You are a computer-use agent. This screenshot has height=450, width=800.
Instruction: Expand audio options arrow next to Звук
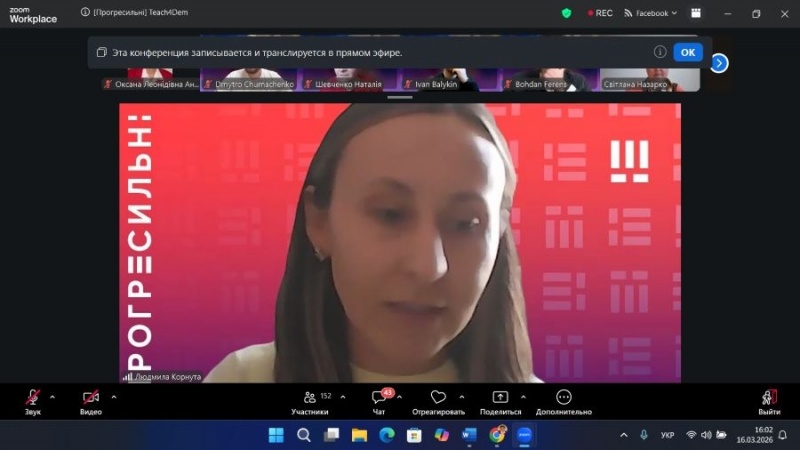(53, 396)
